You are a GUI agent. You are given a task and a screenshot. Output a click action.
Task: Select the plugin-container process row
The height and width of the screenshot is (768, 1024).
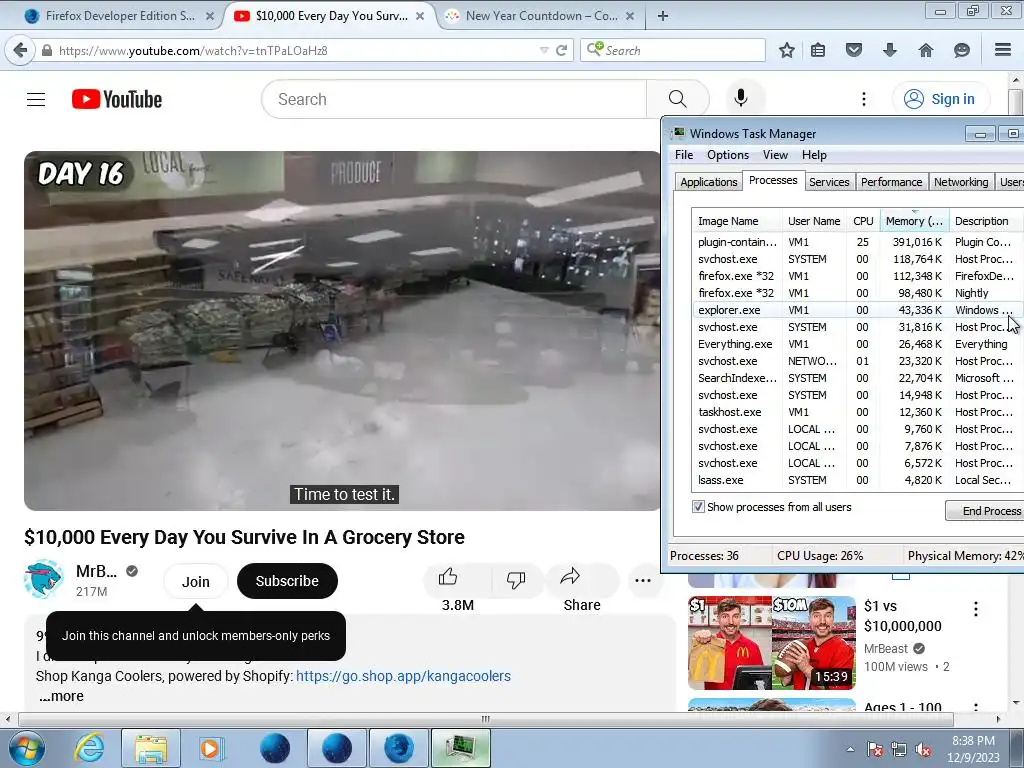(x=857, y=242)
